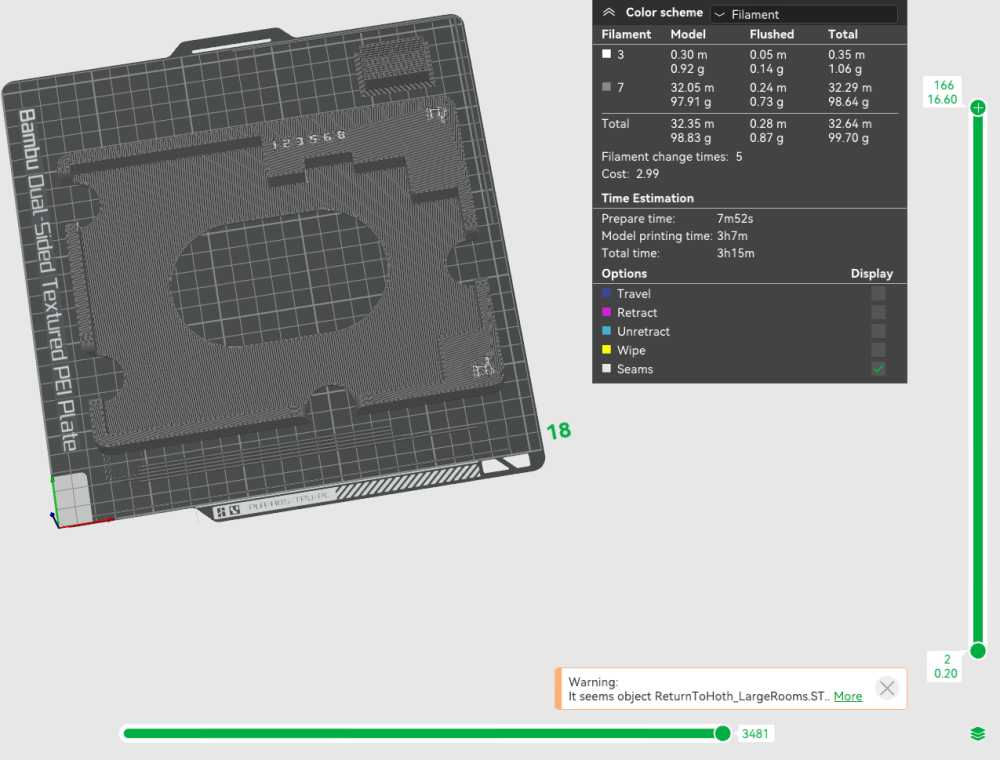Click the magenta Retract color swatch
This screenshot has height=760, width=1000.
tap(607, 312)
